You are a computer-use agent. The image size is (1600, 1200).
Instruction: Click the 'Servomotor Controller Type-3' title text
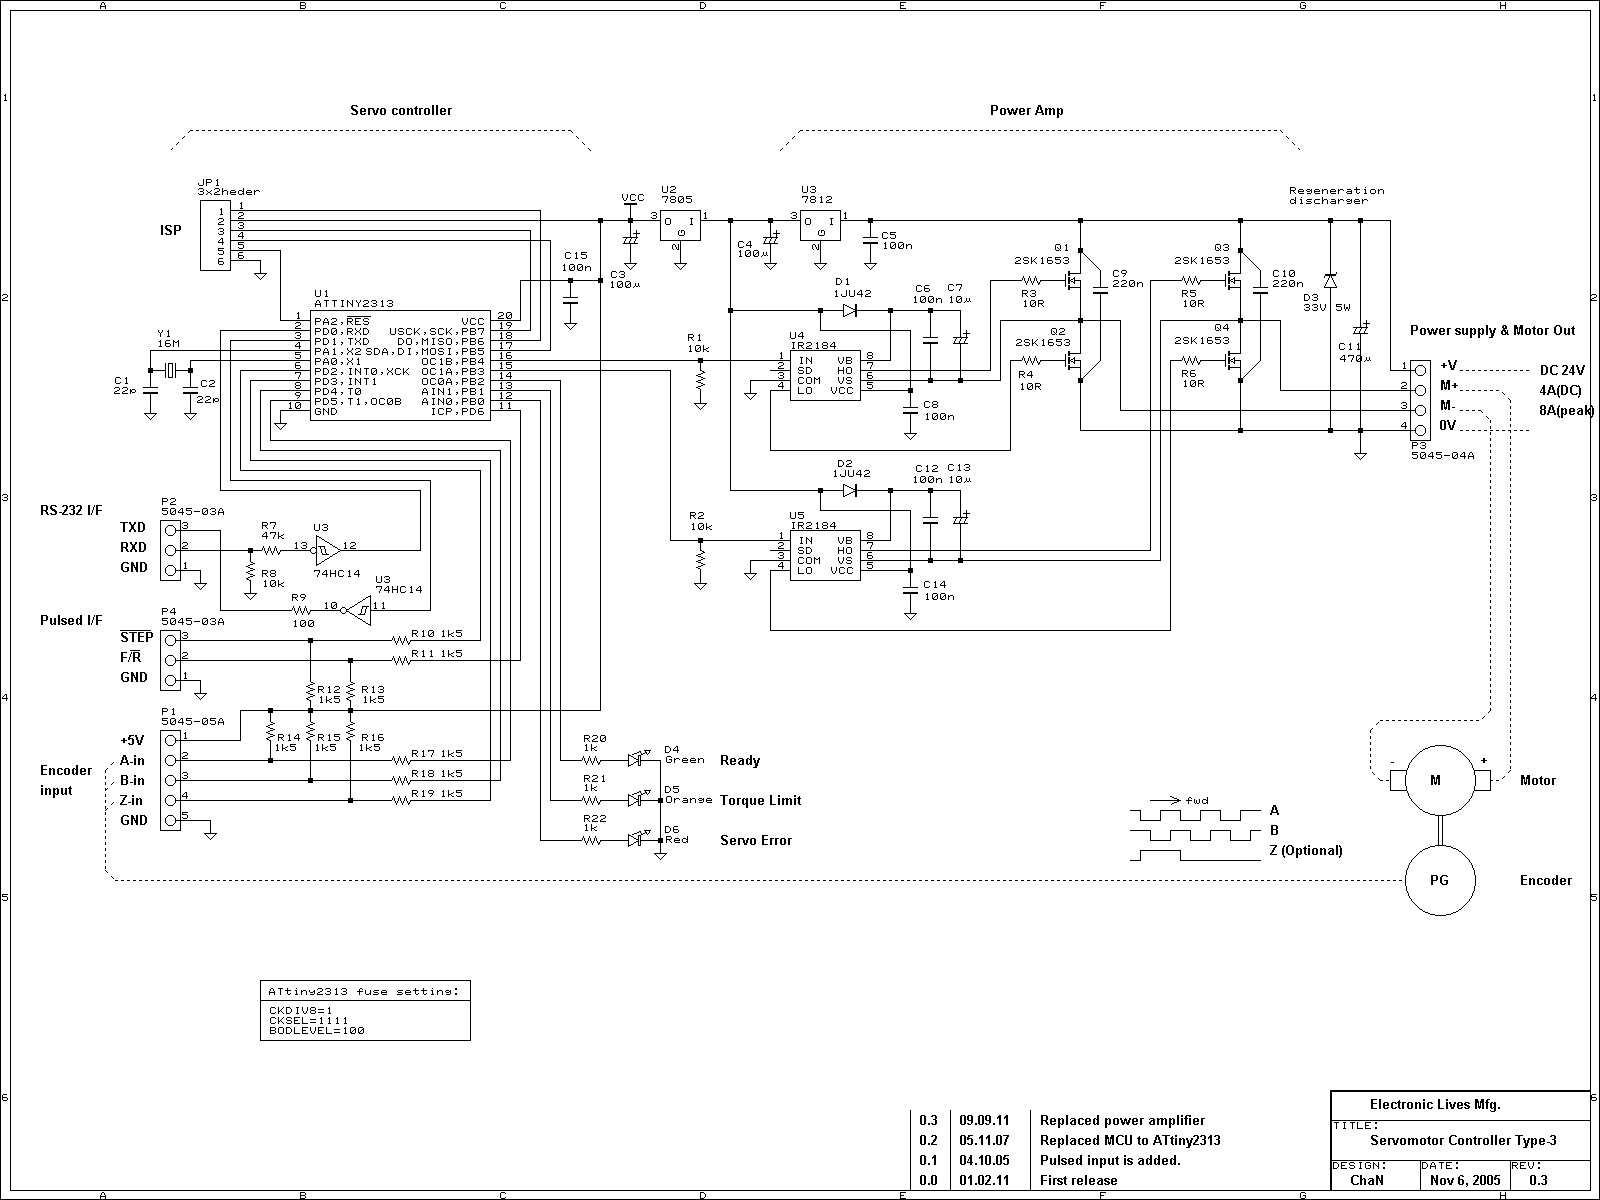(x=1463, y=1140)
